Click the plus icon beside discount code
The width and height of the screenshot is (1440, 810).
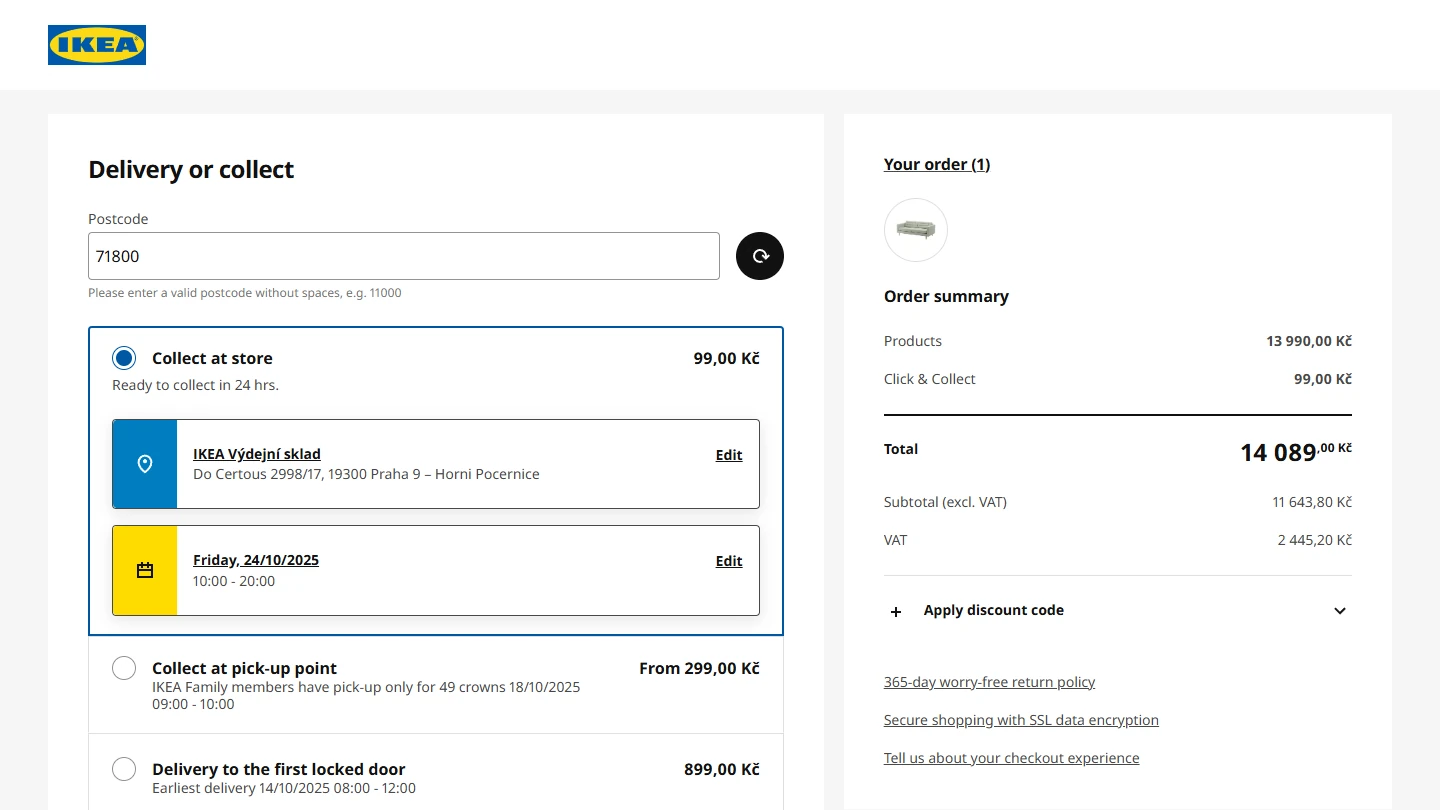click(x=896, y=611)
